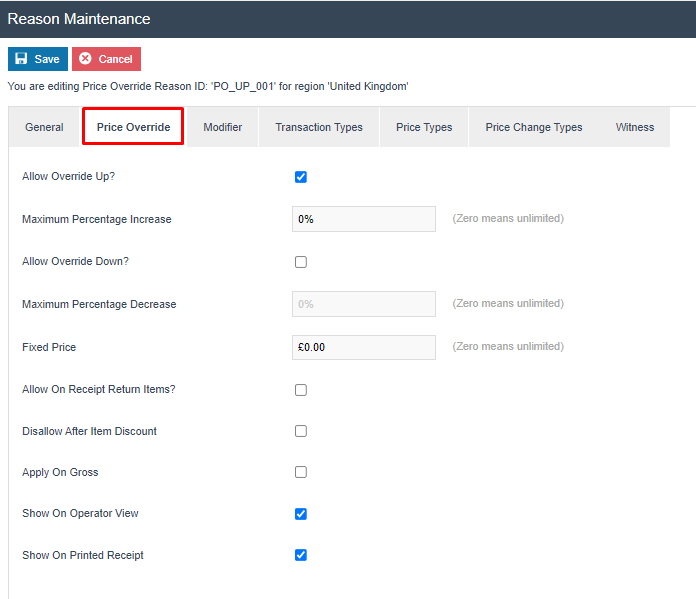Click the Disallow After Item Discount label
This screenshot has width=696, height=599.
(x=89, y=431)
